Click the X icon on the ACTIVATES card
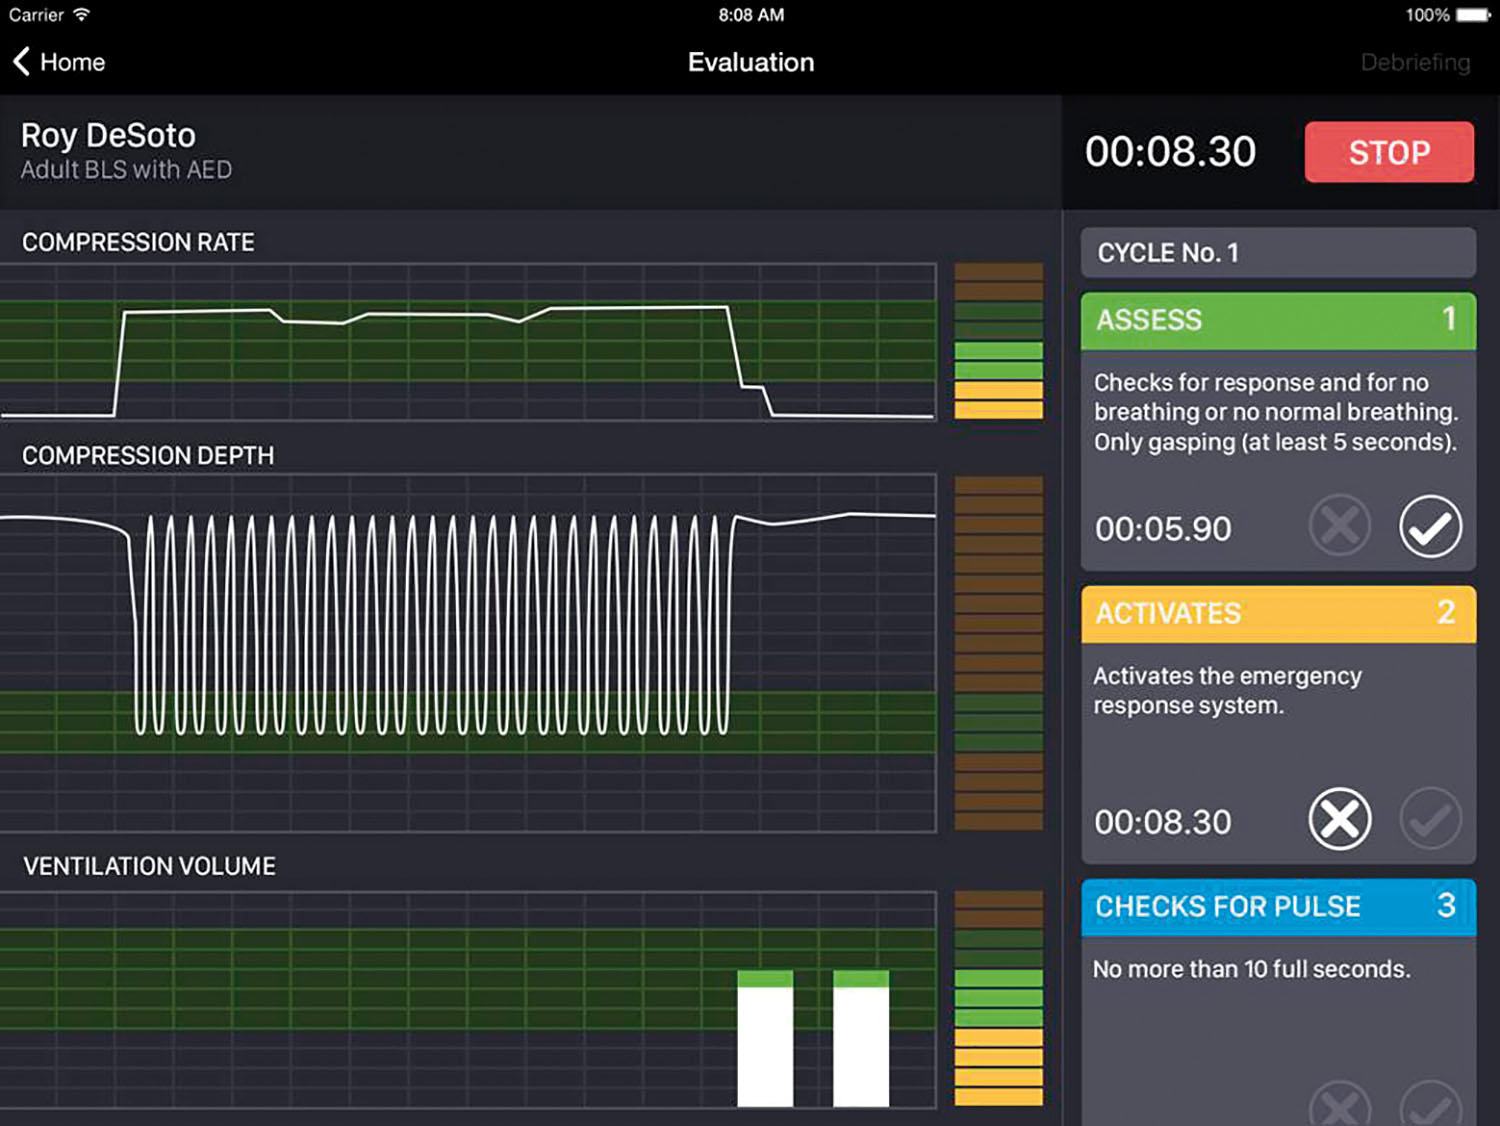The image size is (1500, 1126). tap(1340, 818)
